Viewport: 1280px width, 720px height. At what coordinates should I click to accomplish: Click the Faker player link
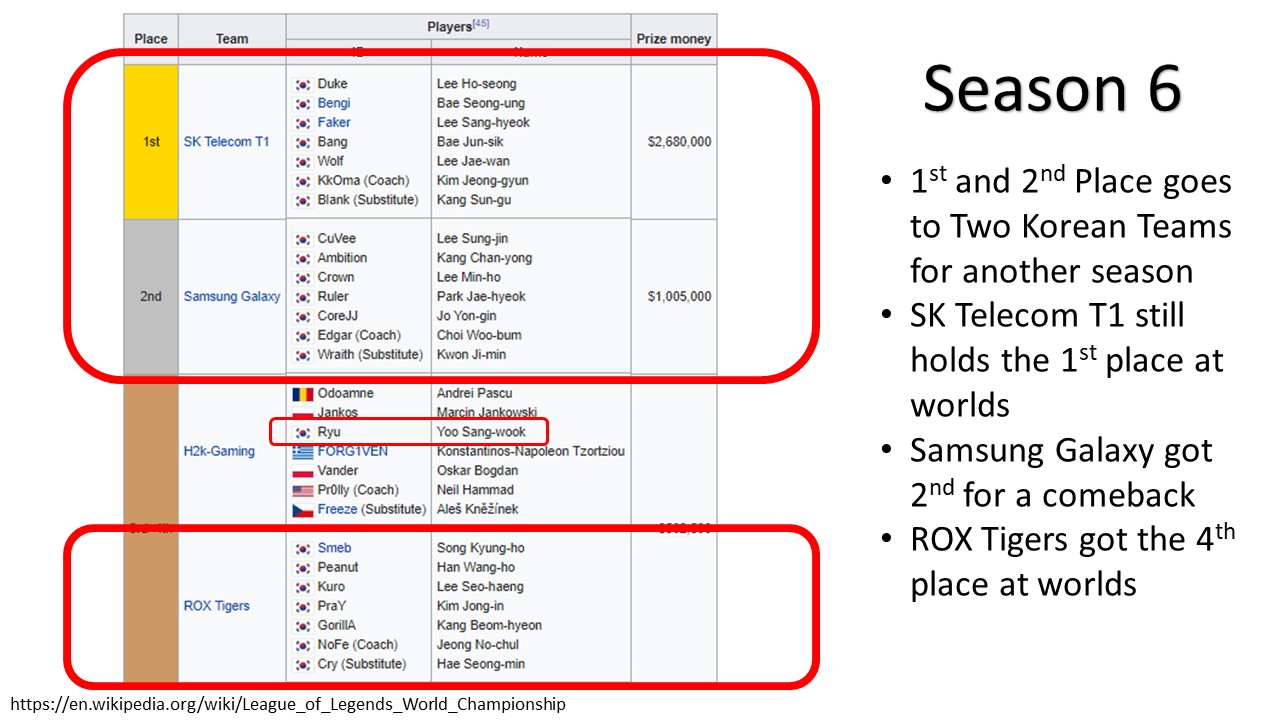coord(334,123)
